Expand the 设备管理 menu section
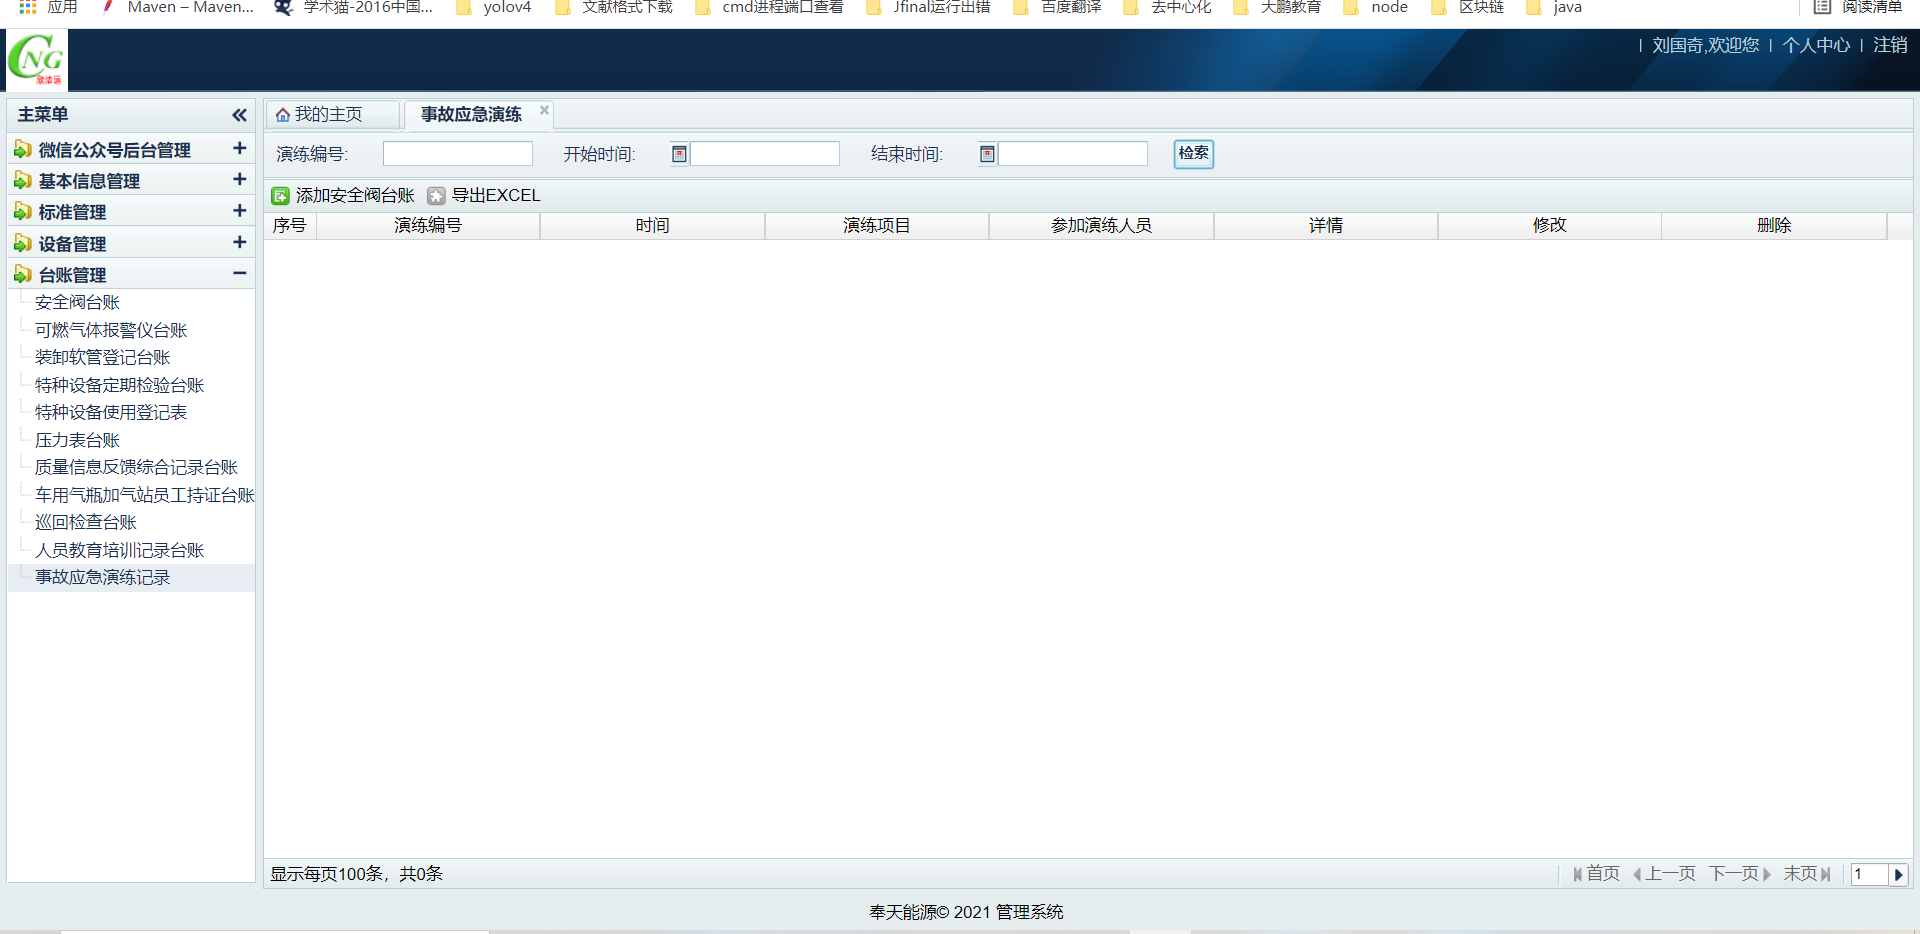Viewport: 1920px width, 934px height. [x=239, y=243]
